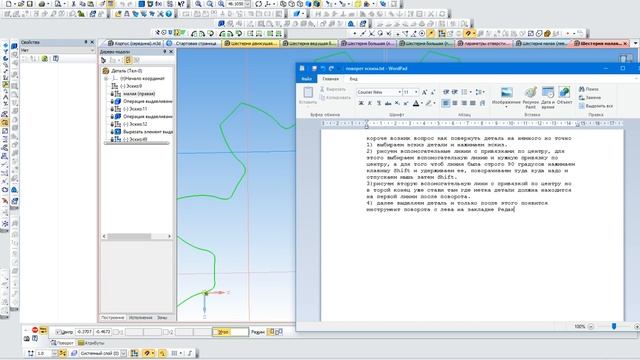The image size is (640, 360).
Task: Toggle the Angle checkbox in property bar
Action: point(216,332)
